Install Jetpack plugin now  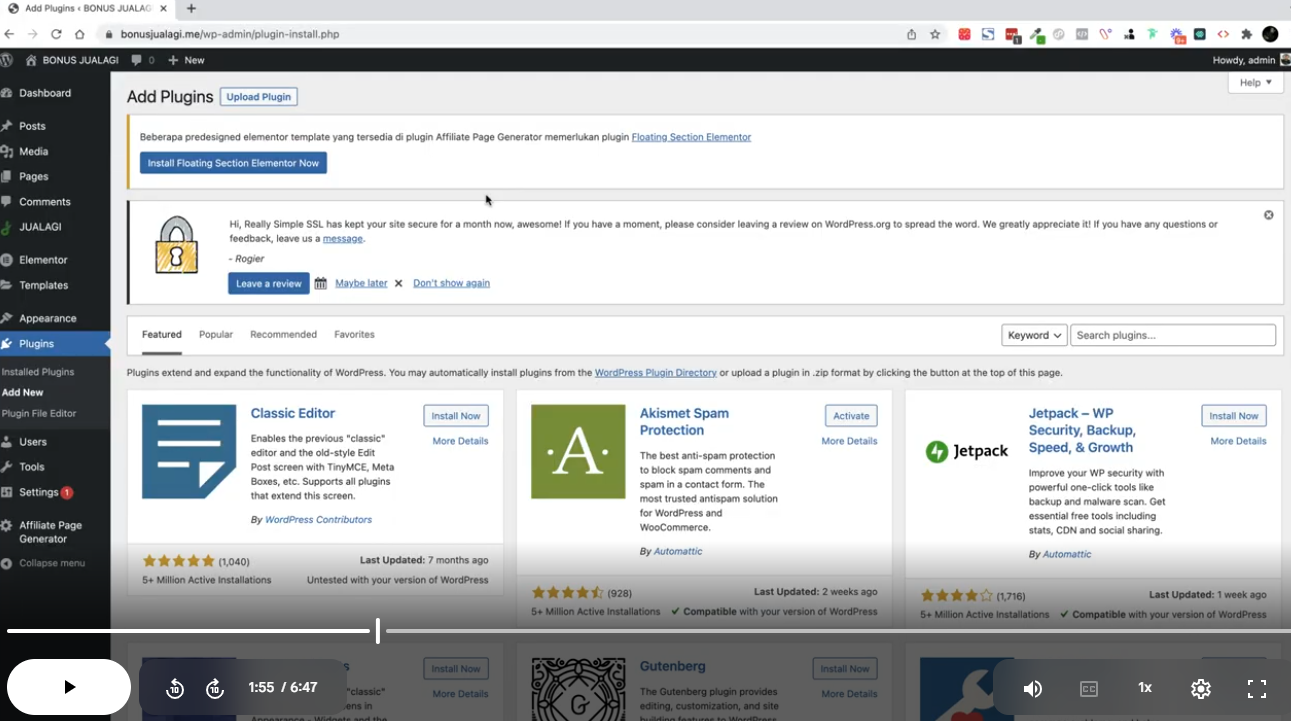pos(1234,416)
